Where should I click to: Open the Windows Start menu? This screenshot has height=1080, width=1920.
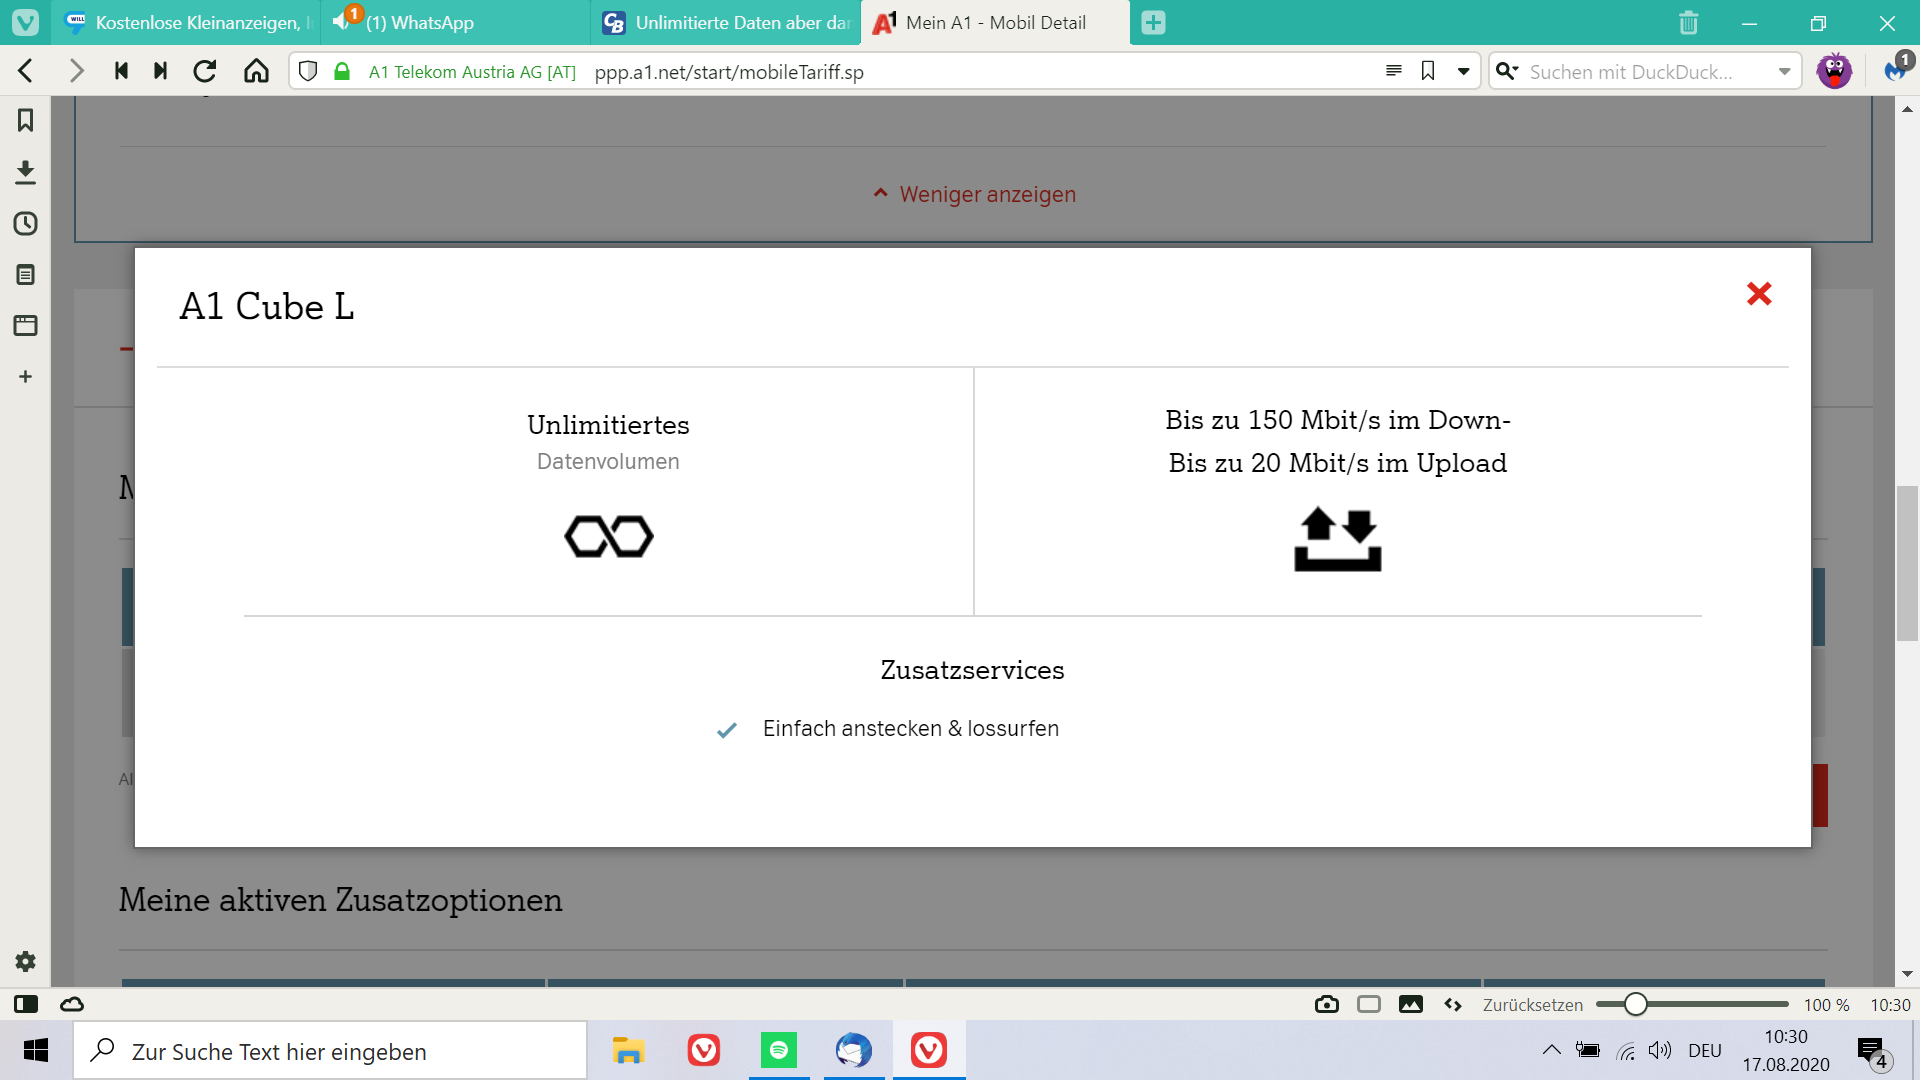pos(36,1050)
